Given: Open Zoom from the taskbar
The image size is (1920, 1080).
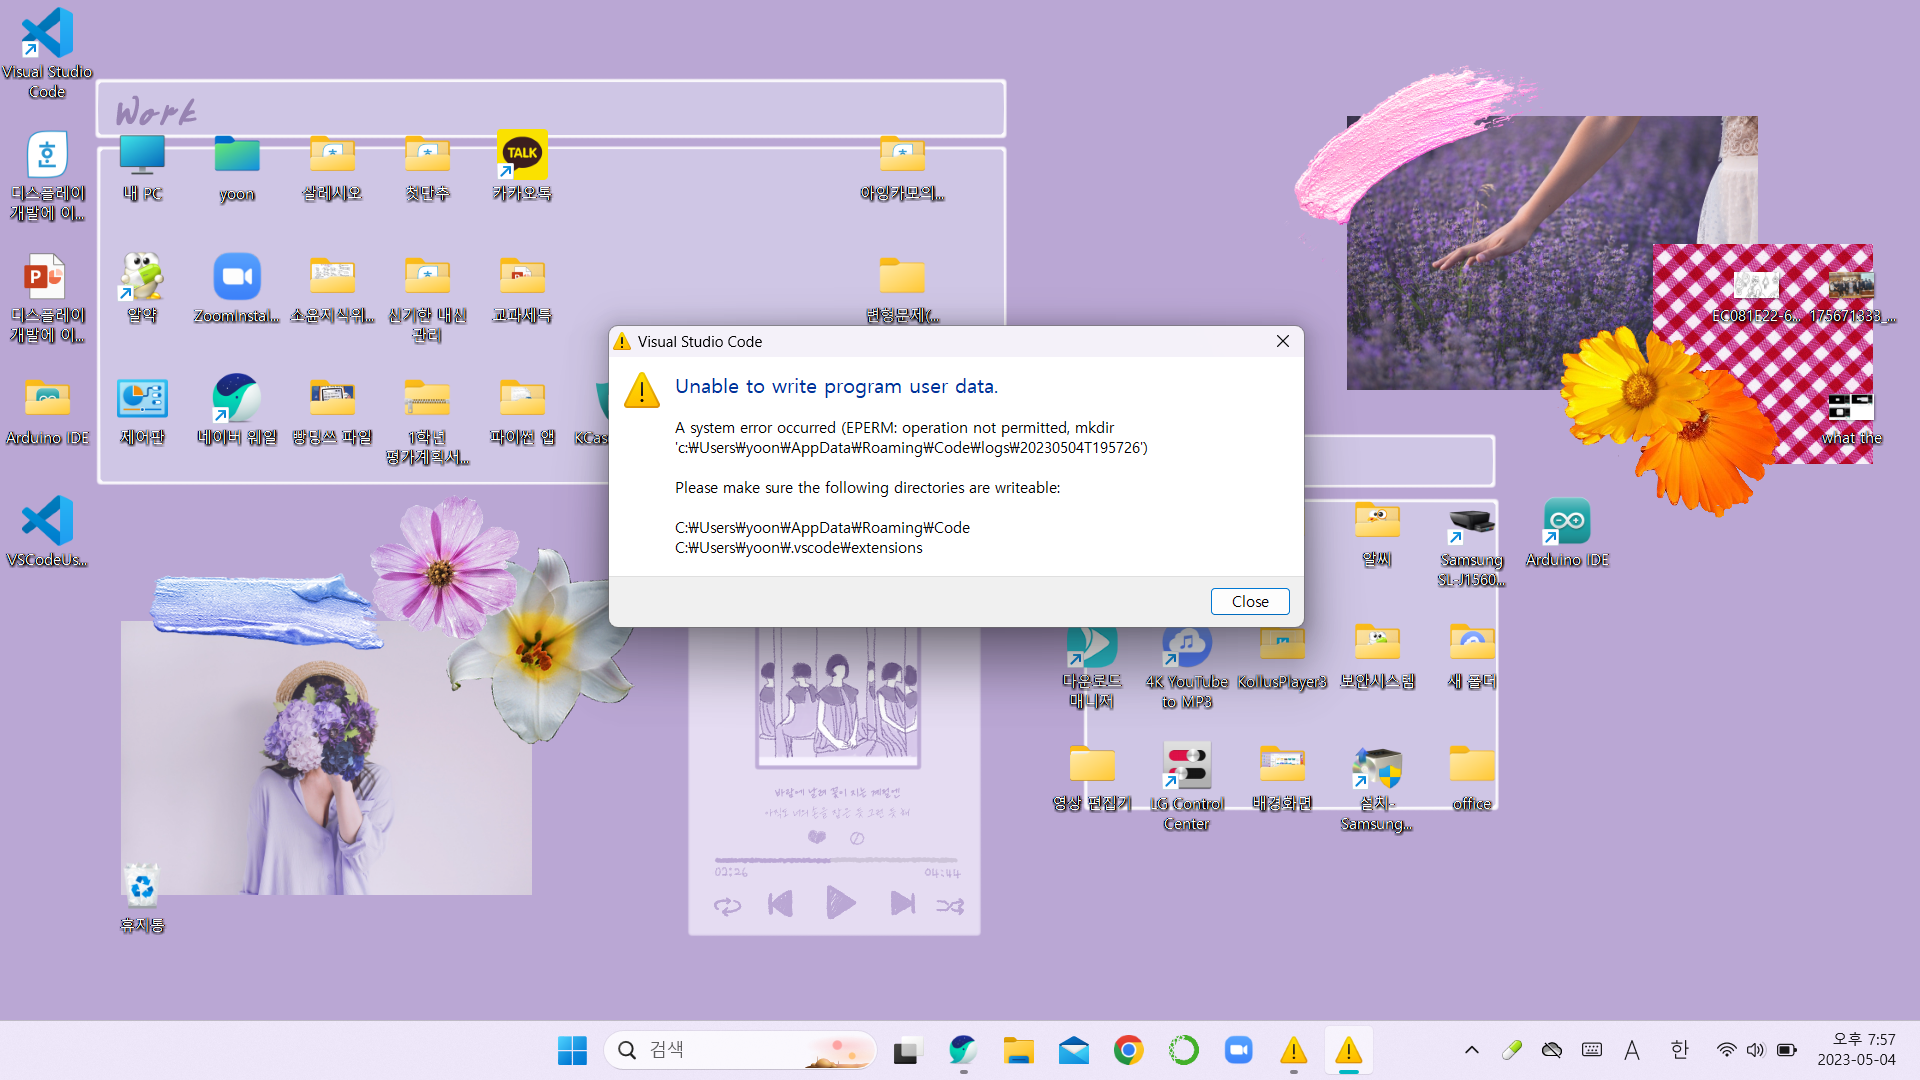Looking at the screenshot, I should [1239, 1050].
